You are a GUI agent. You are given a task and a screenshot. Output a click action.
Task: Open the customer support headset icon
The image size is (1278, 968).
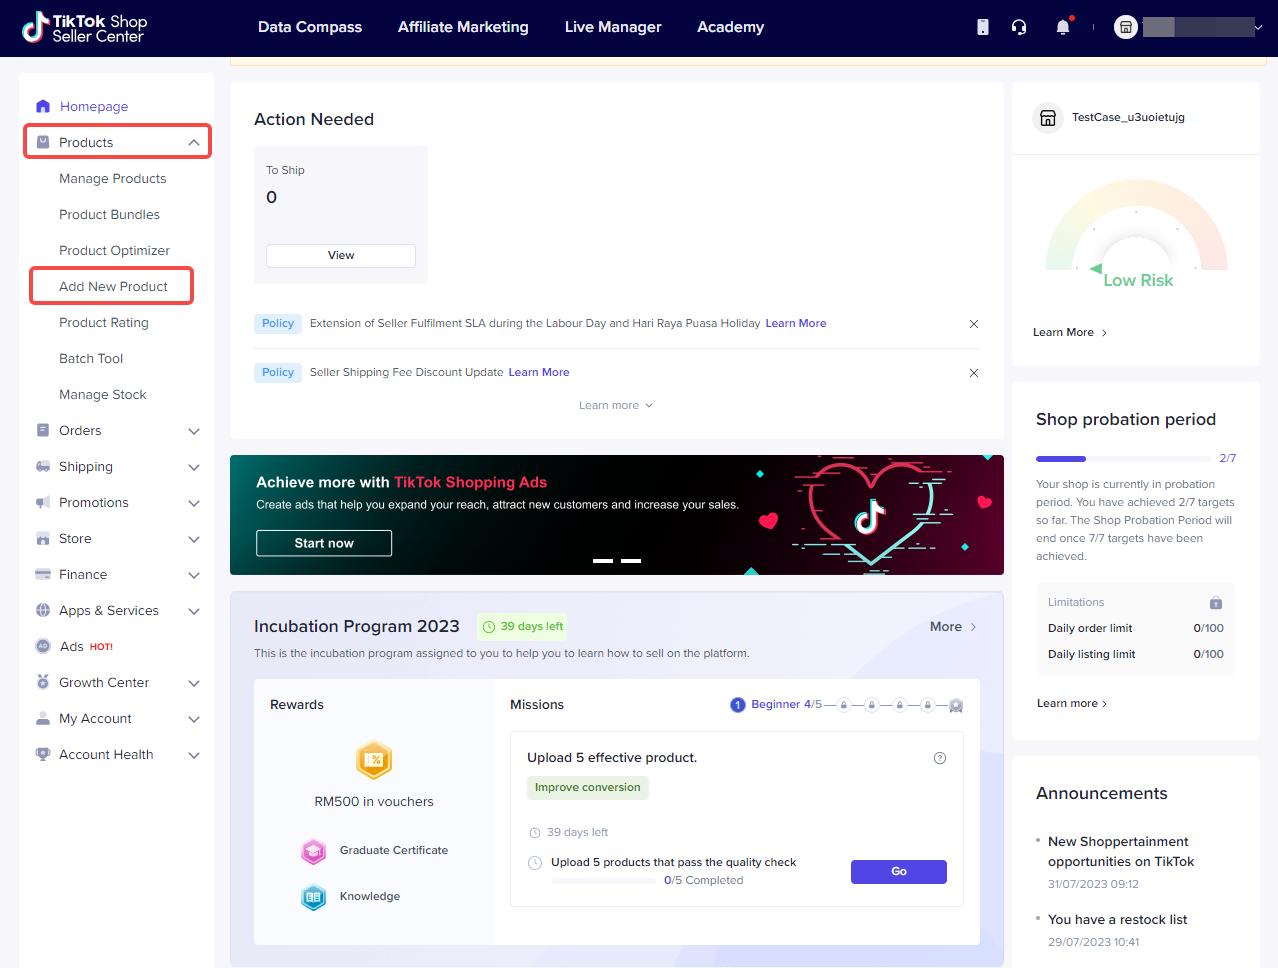1019,27
